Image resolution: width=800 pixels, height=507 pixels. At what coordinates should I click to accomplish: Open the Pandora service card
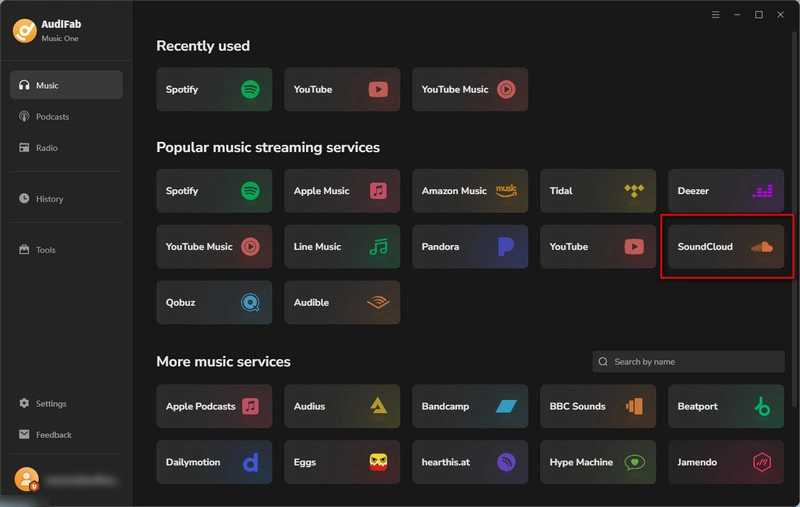470,246
